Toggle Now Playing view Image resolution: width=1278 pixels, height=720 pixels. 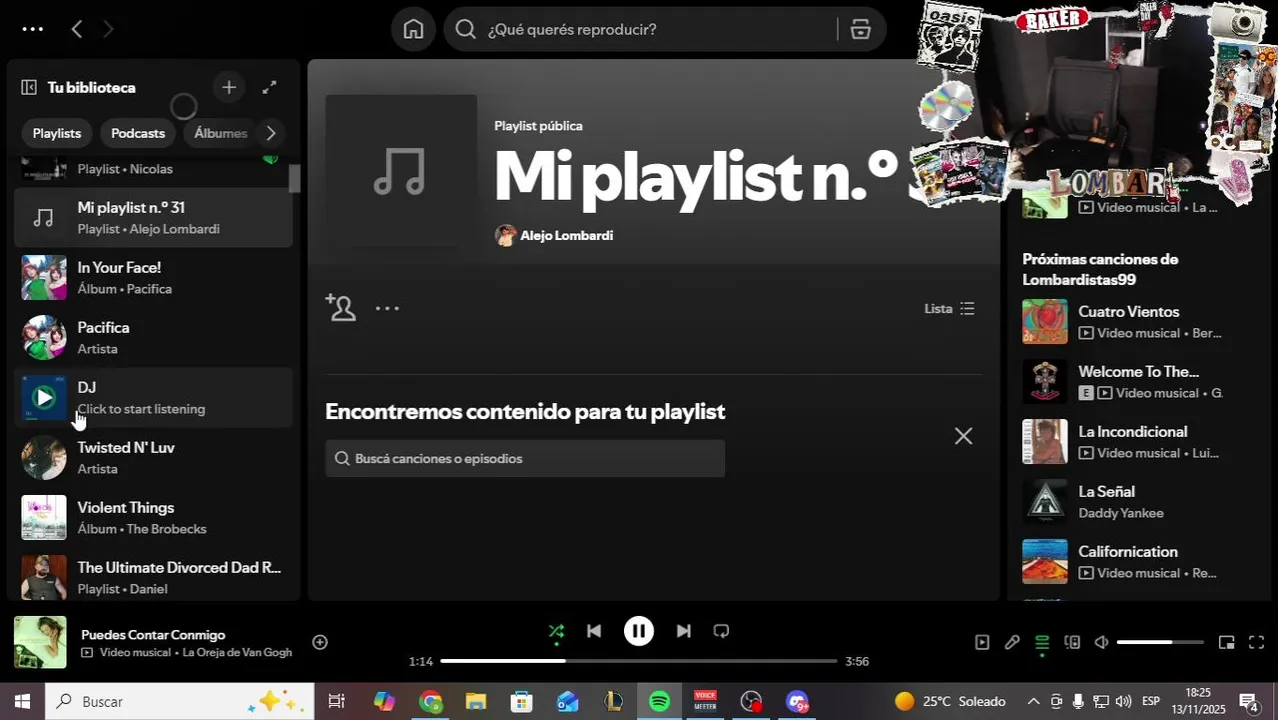(982, 643)
